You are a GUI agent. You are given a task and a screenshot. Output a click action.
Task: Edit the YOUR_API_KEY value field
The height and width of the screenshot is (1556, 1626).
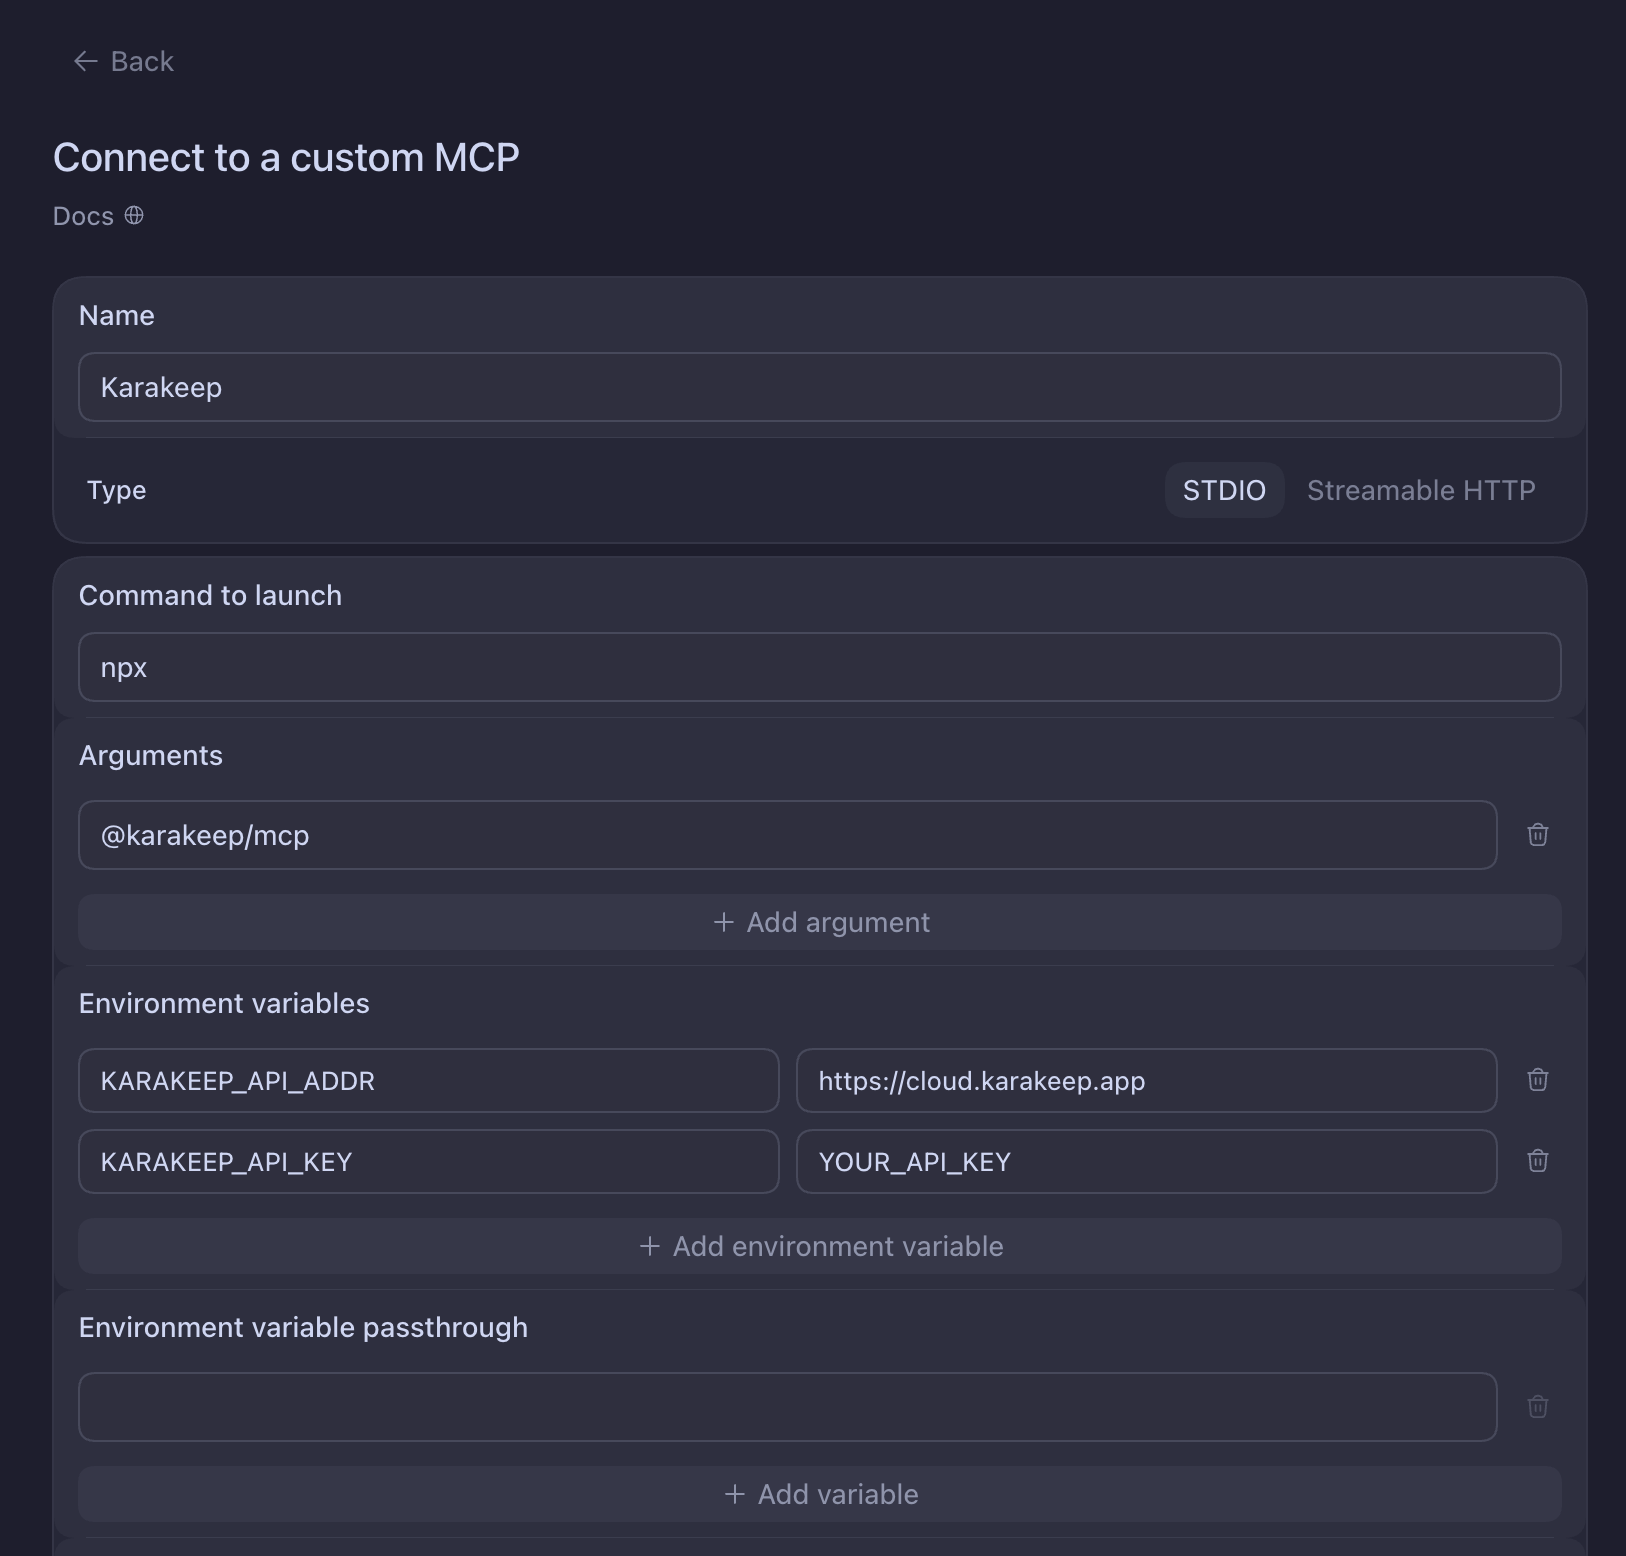pos(1147,1161)
